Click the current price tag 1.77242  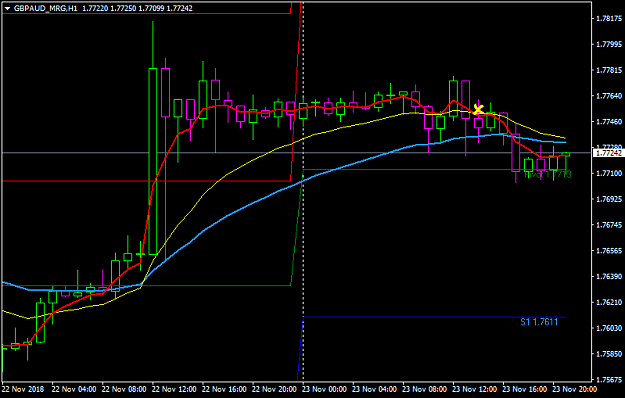608,153
